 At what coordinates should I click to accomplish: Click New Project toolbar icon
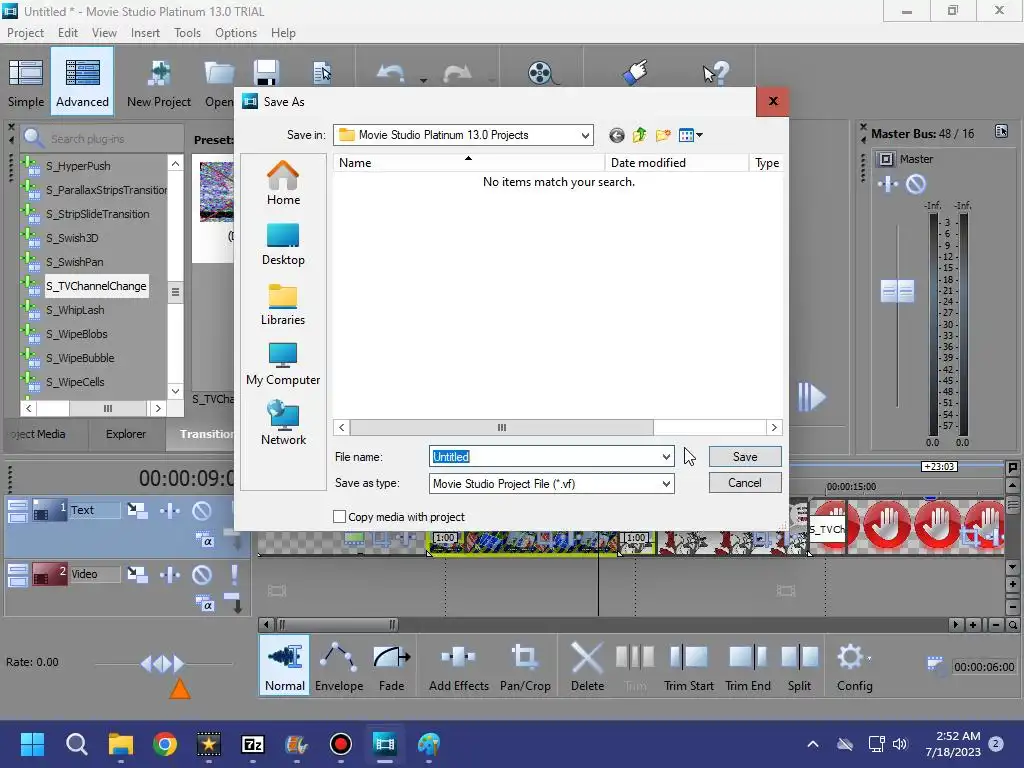pos(159,83)
